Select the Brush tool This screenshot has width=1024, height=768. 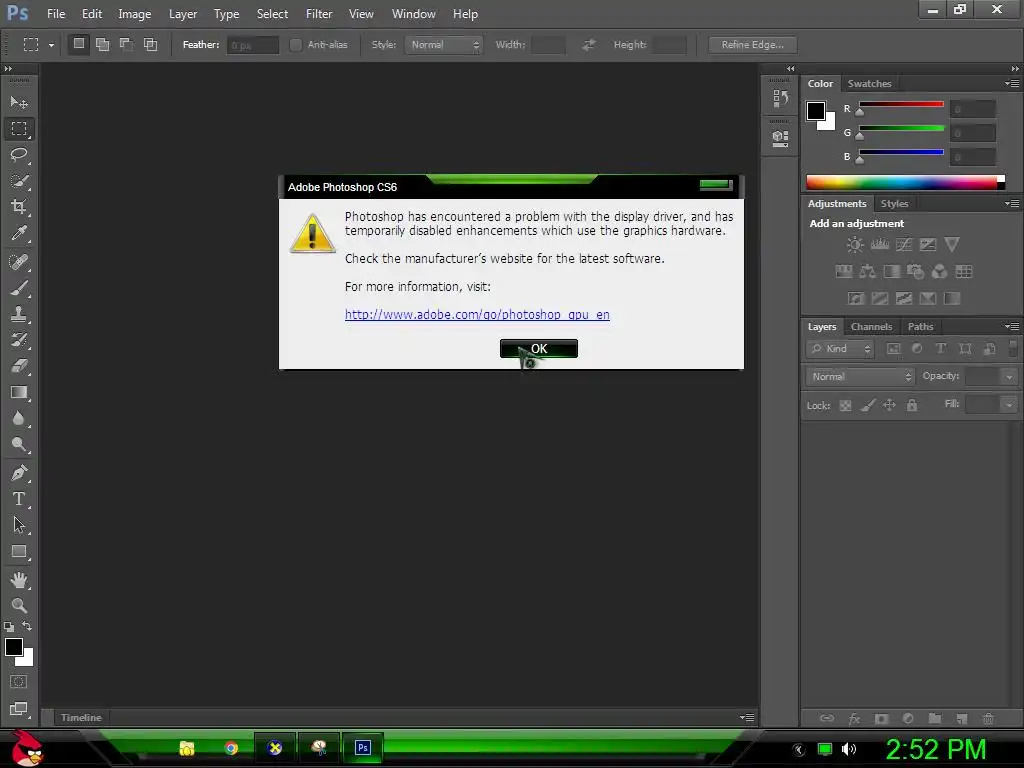(x=19, y=288)
